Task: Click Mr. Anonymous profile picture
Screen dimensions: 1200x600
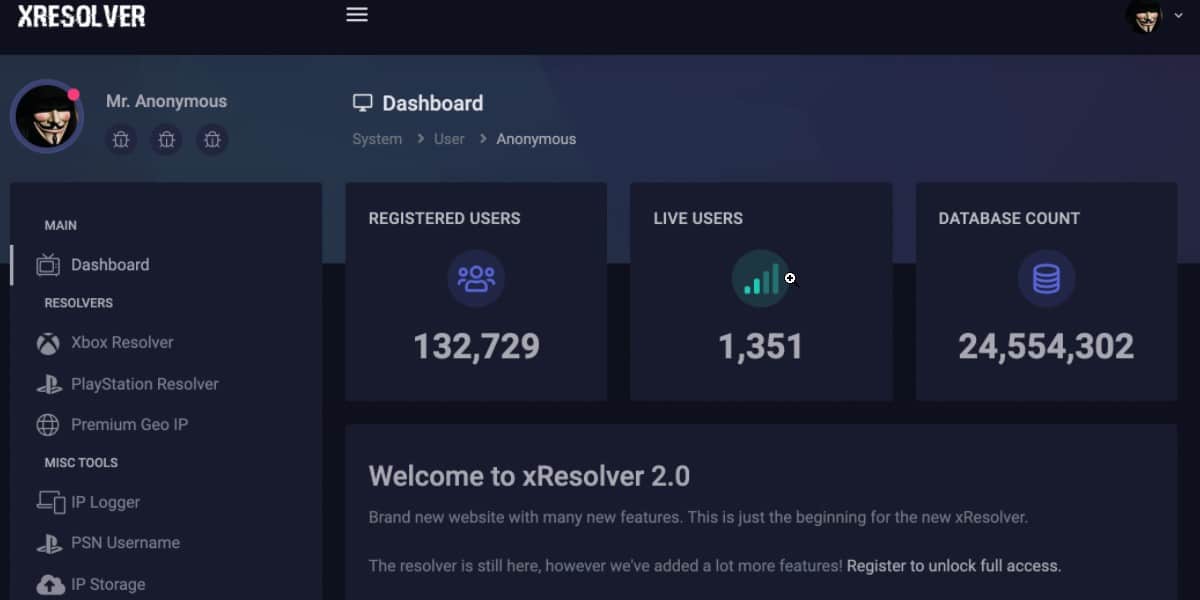Action: click(x=47, y=116)
